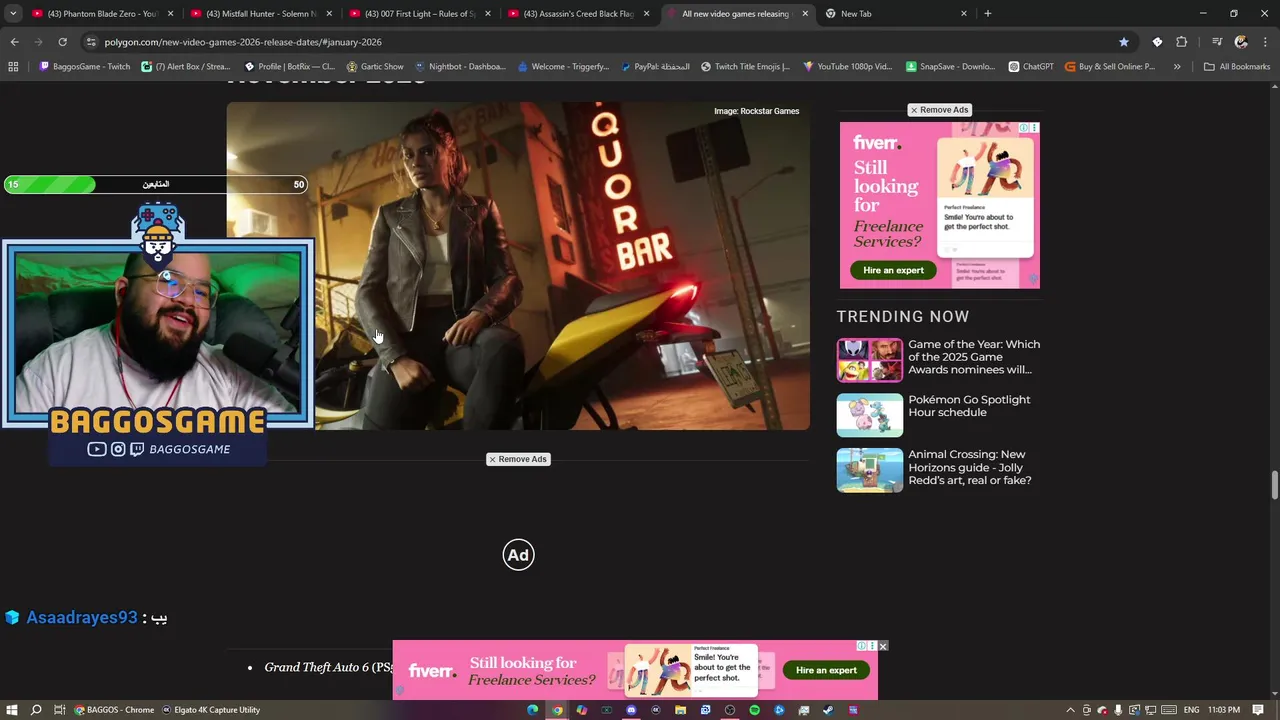Open the Chrome extensions puzzle icon
Image resolution: width=1280 pixels, height=720 pixels.
tap(1182, 42)
